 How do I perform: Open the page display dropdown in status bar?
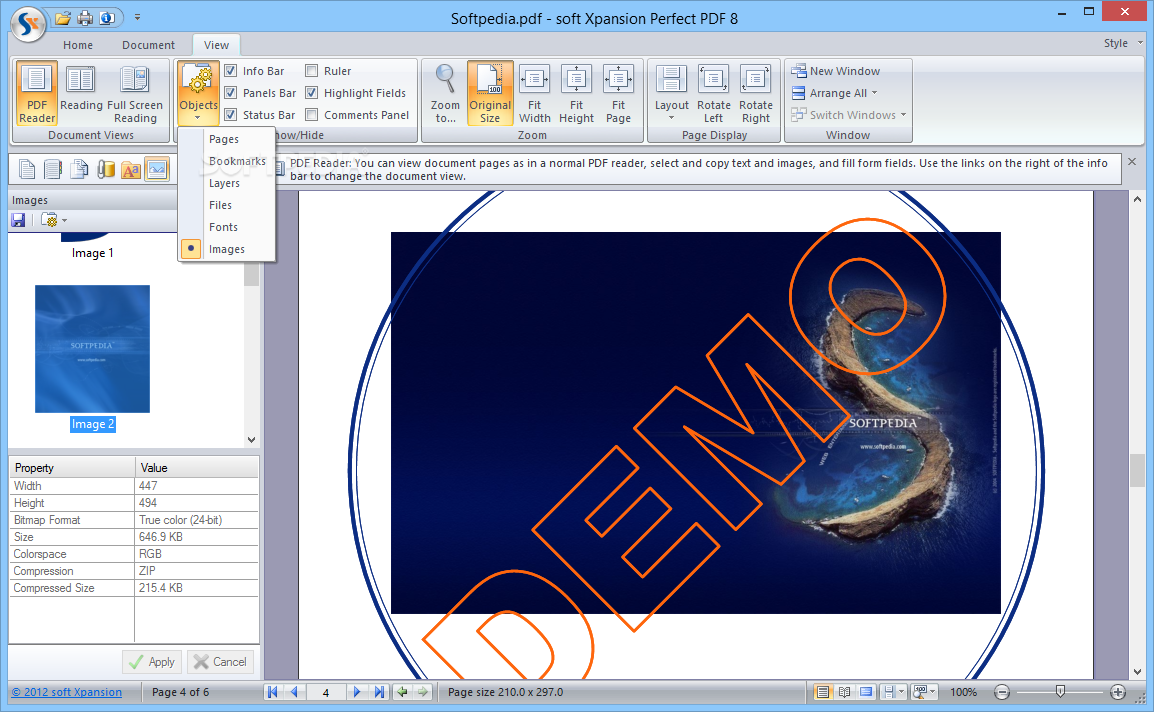pos(893,691)
